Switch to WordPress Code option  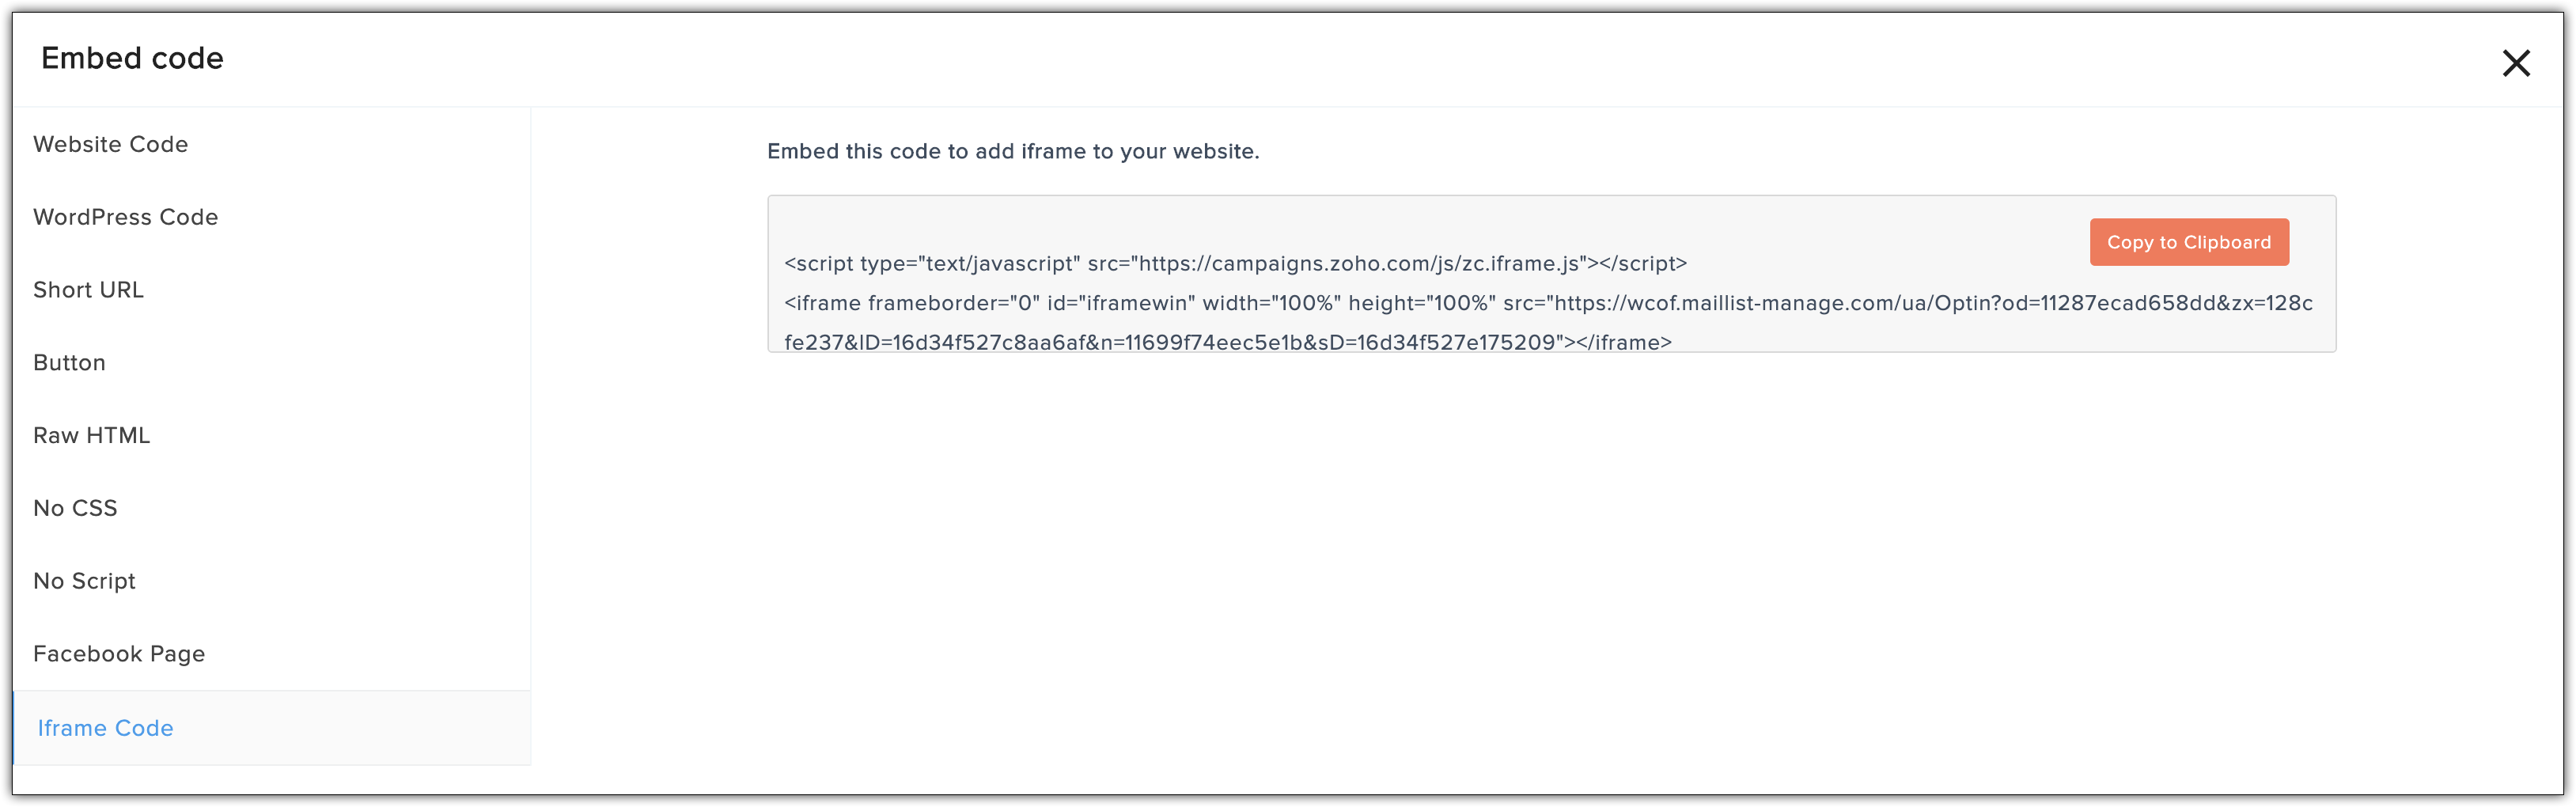click(125, 217)
